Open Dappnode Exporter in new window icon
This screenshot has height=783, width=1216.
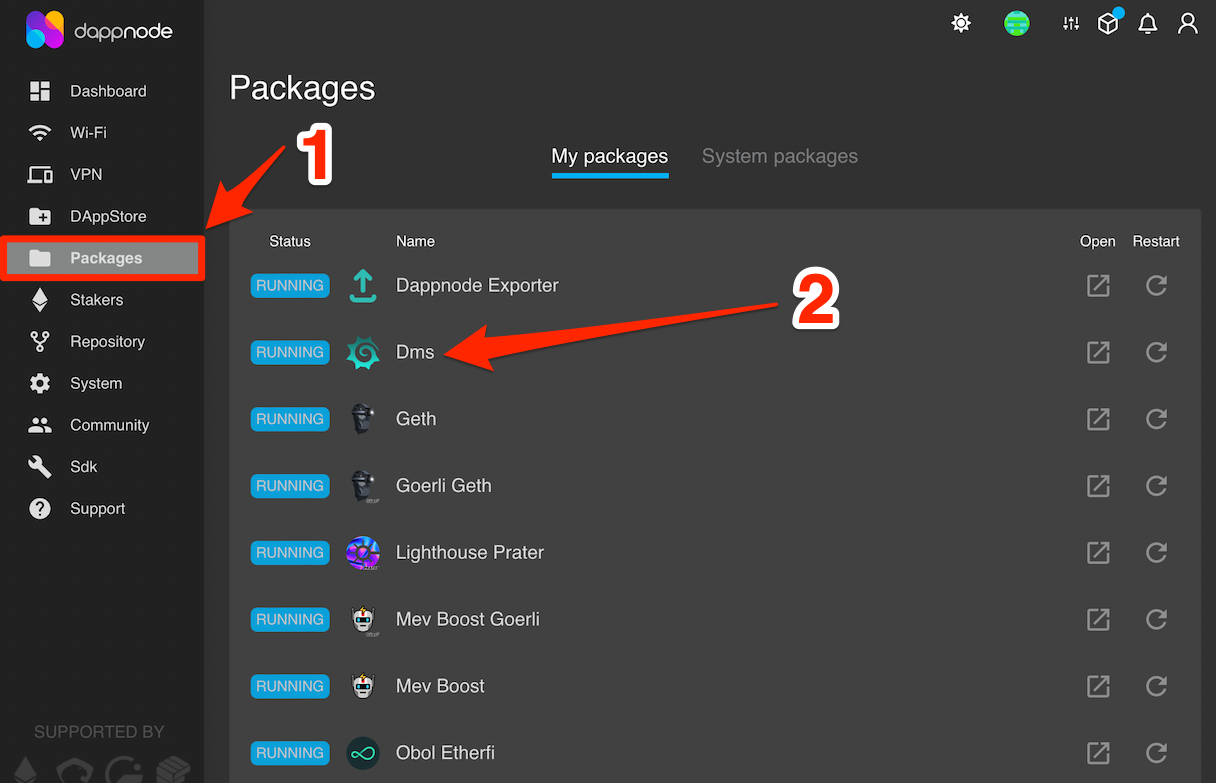(1098, 286)
